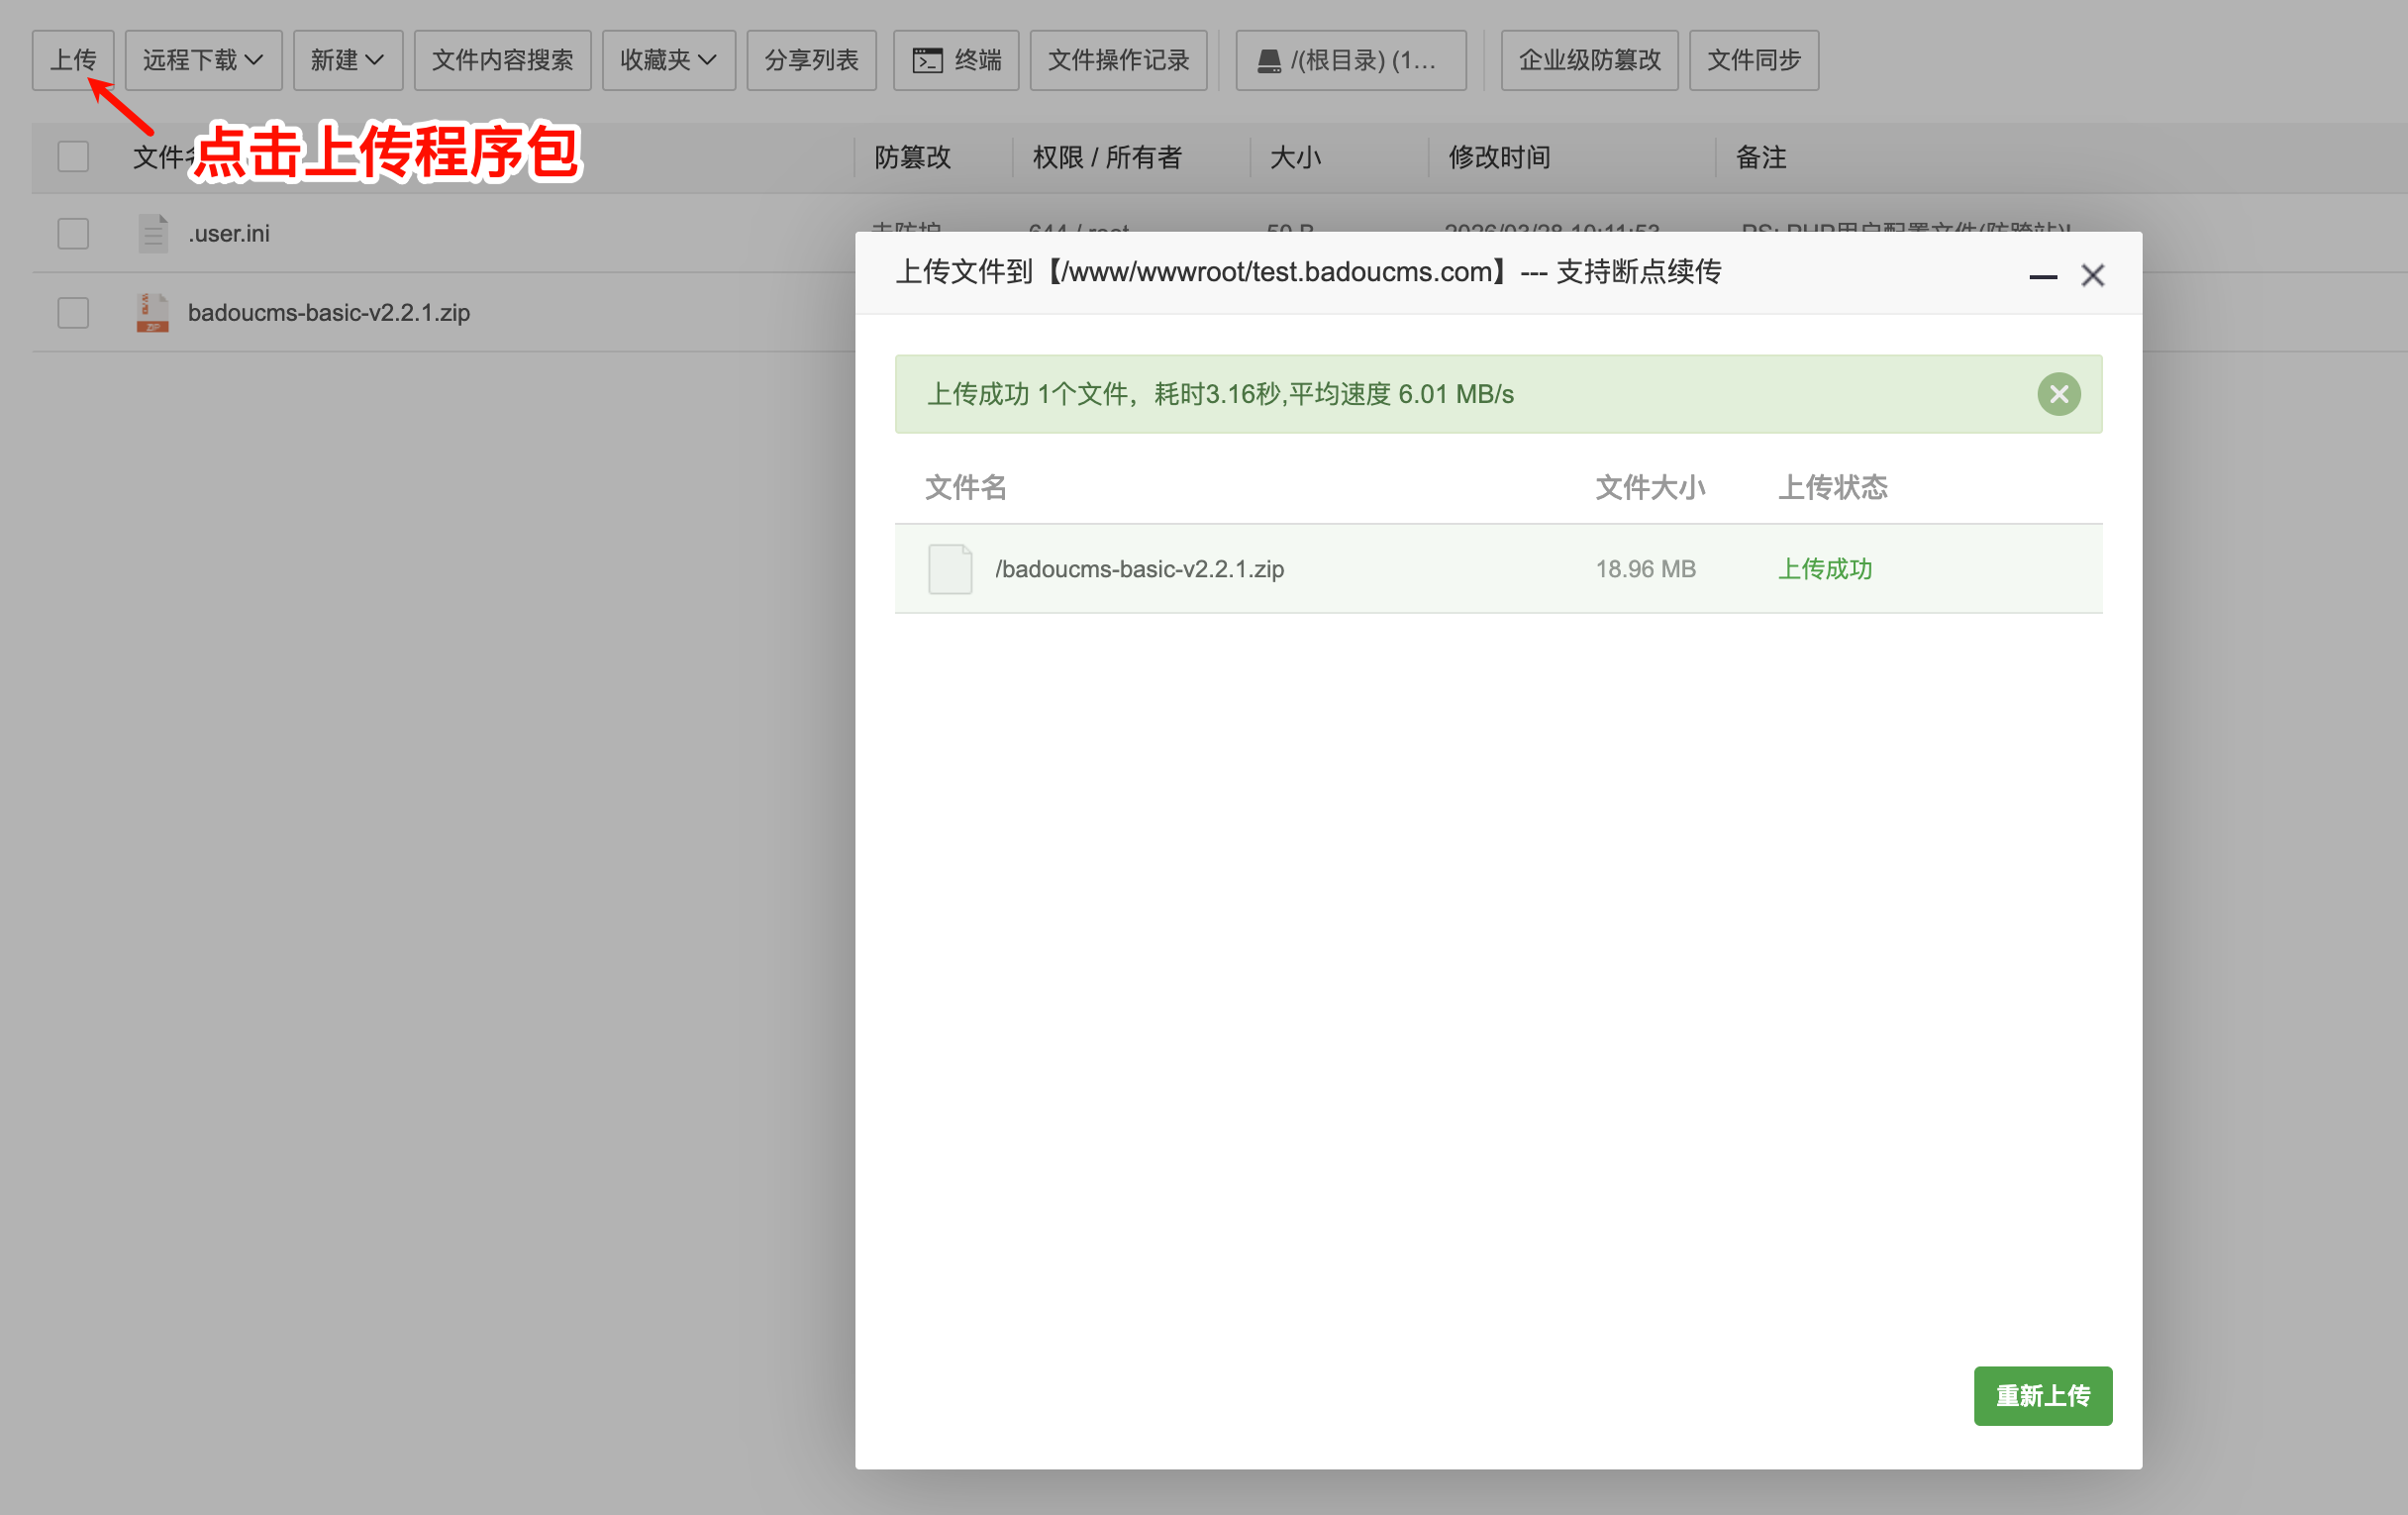This screenshot has width=2408, height=1515.
Task: Expand the 远程下载 dropdown
Action: pos(203,60)
